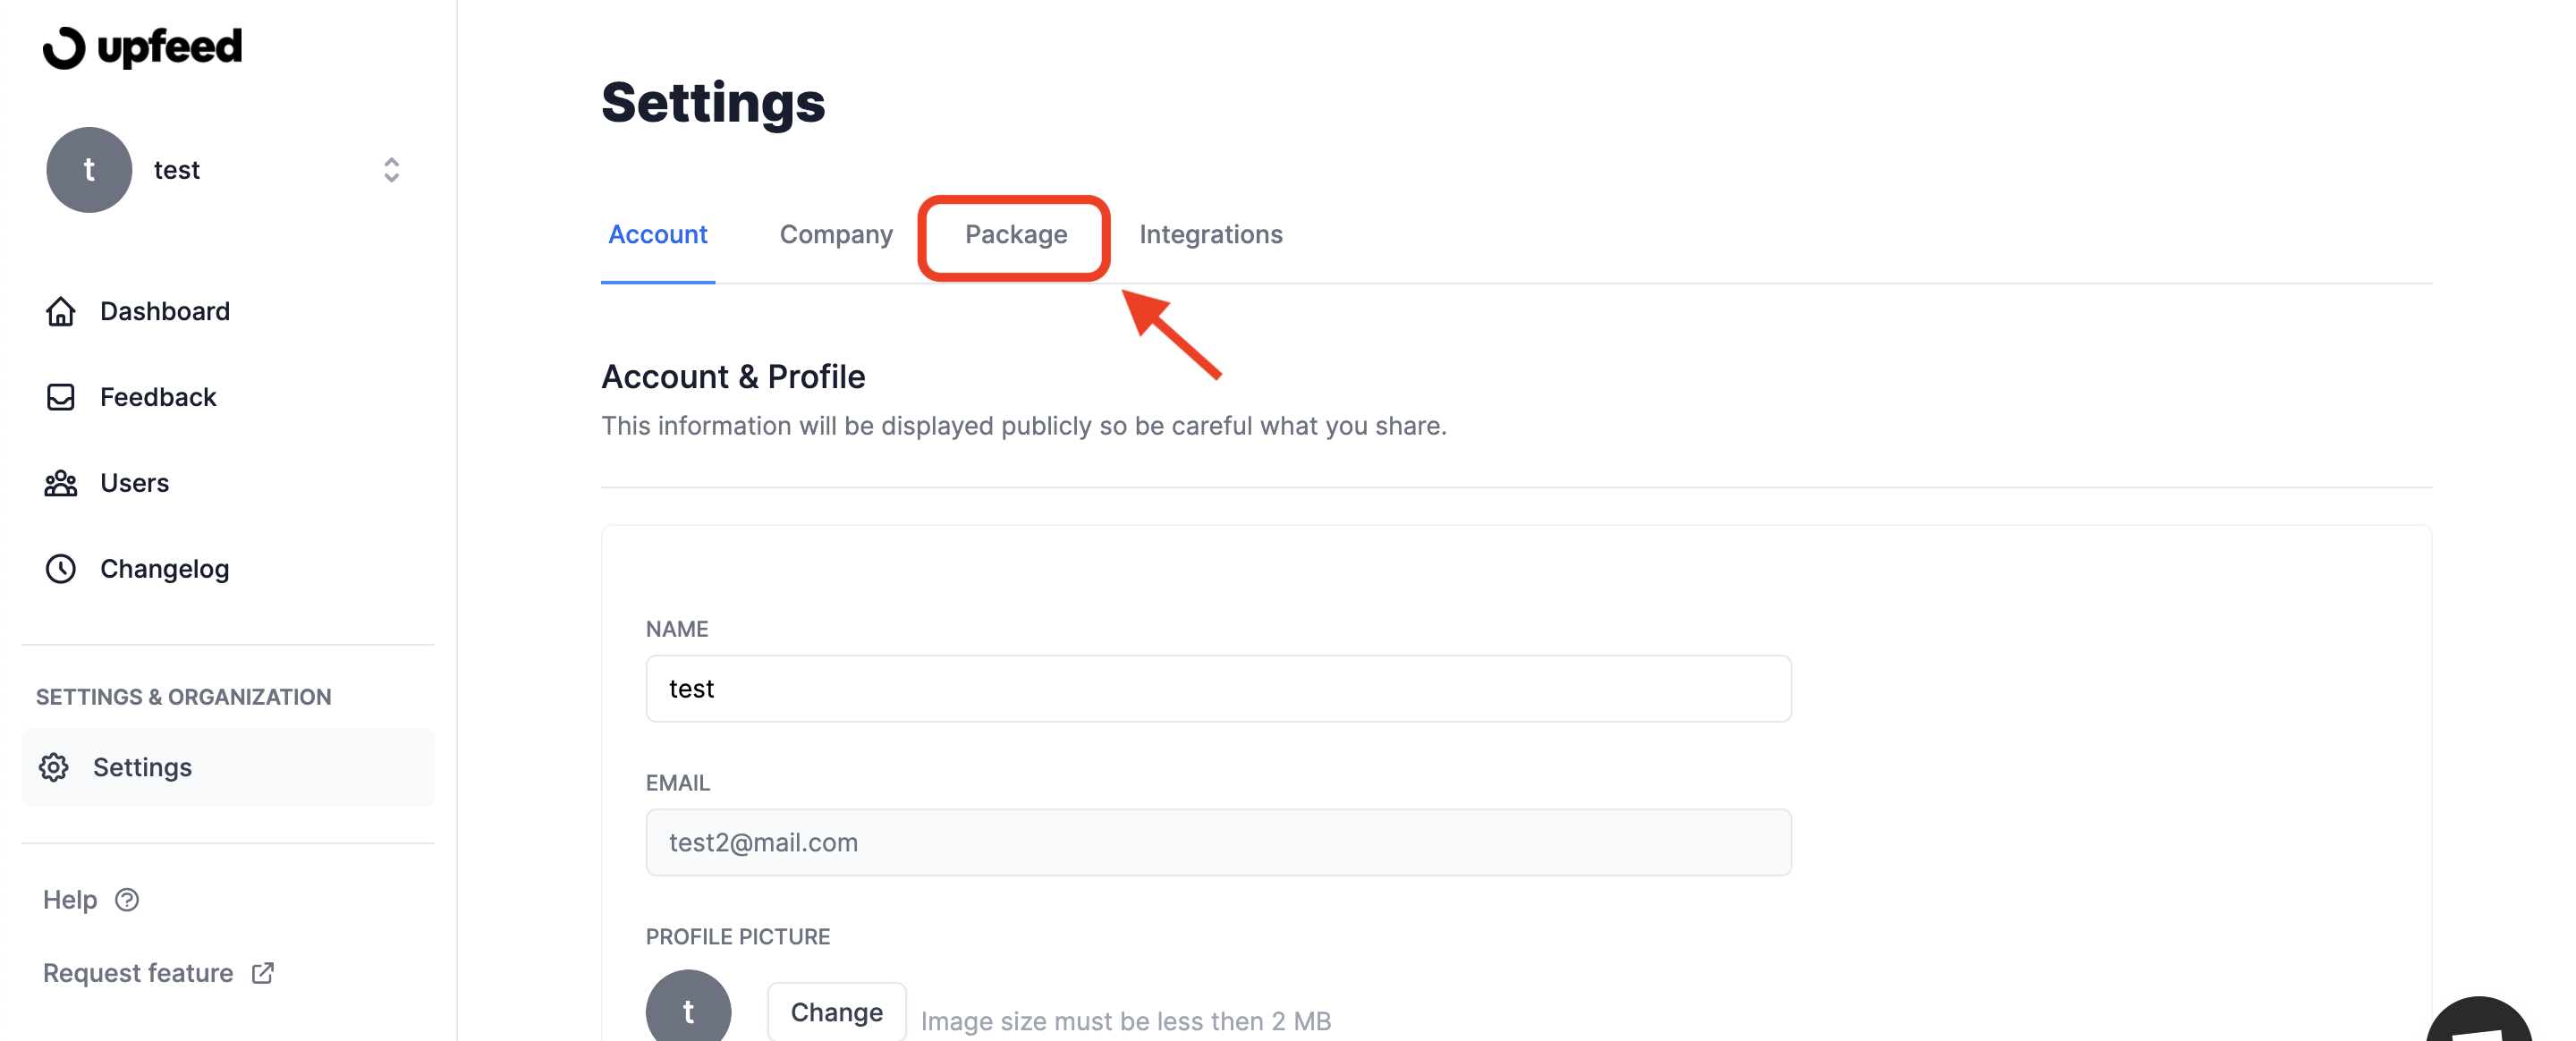Click the Help circle icon
The width and height of the screenshot is (2576, 1041).
[x=126, y=898]
